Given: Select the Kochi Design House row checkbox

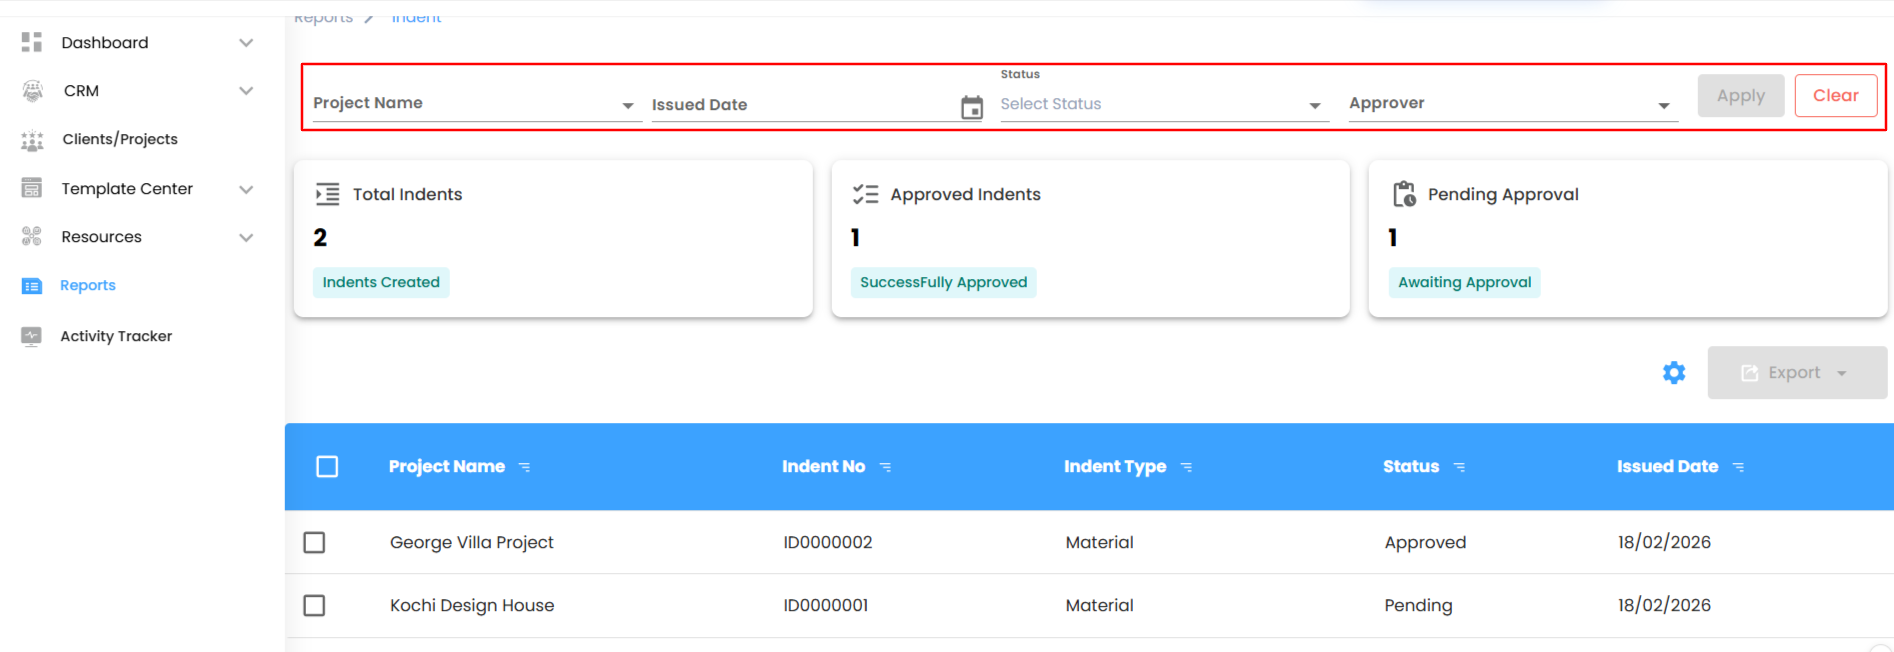Looking at the screenshot, I should tap(314, 605).
